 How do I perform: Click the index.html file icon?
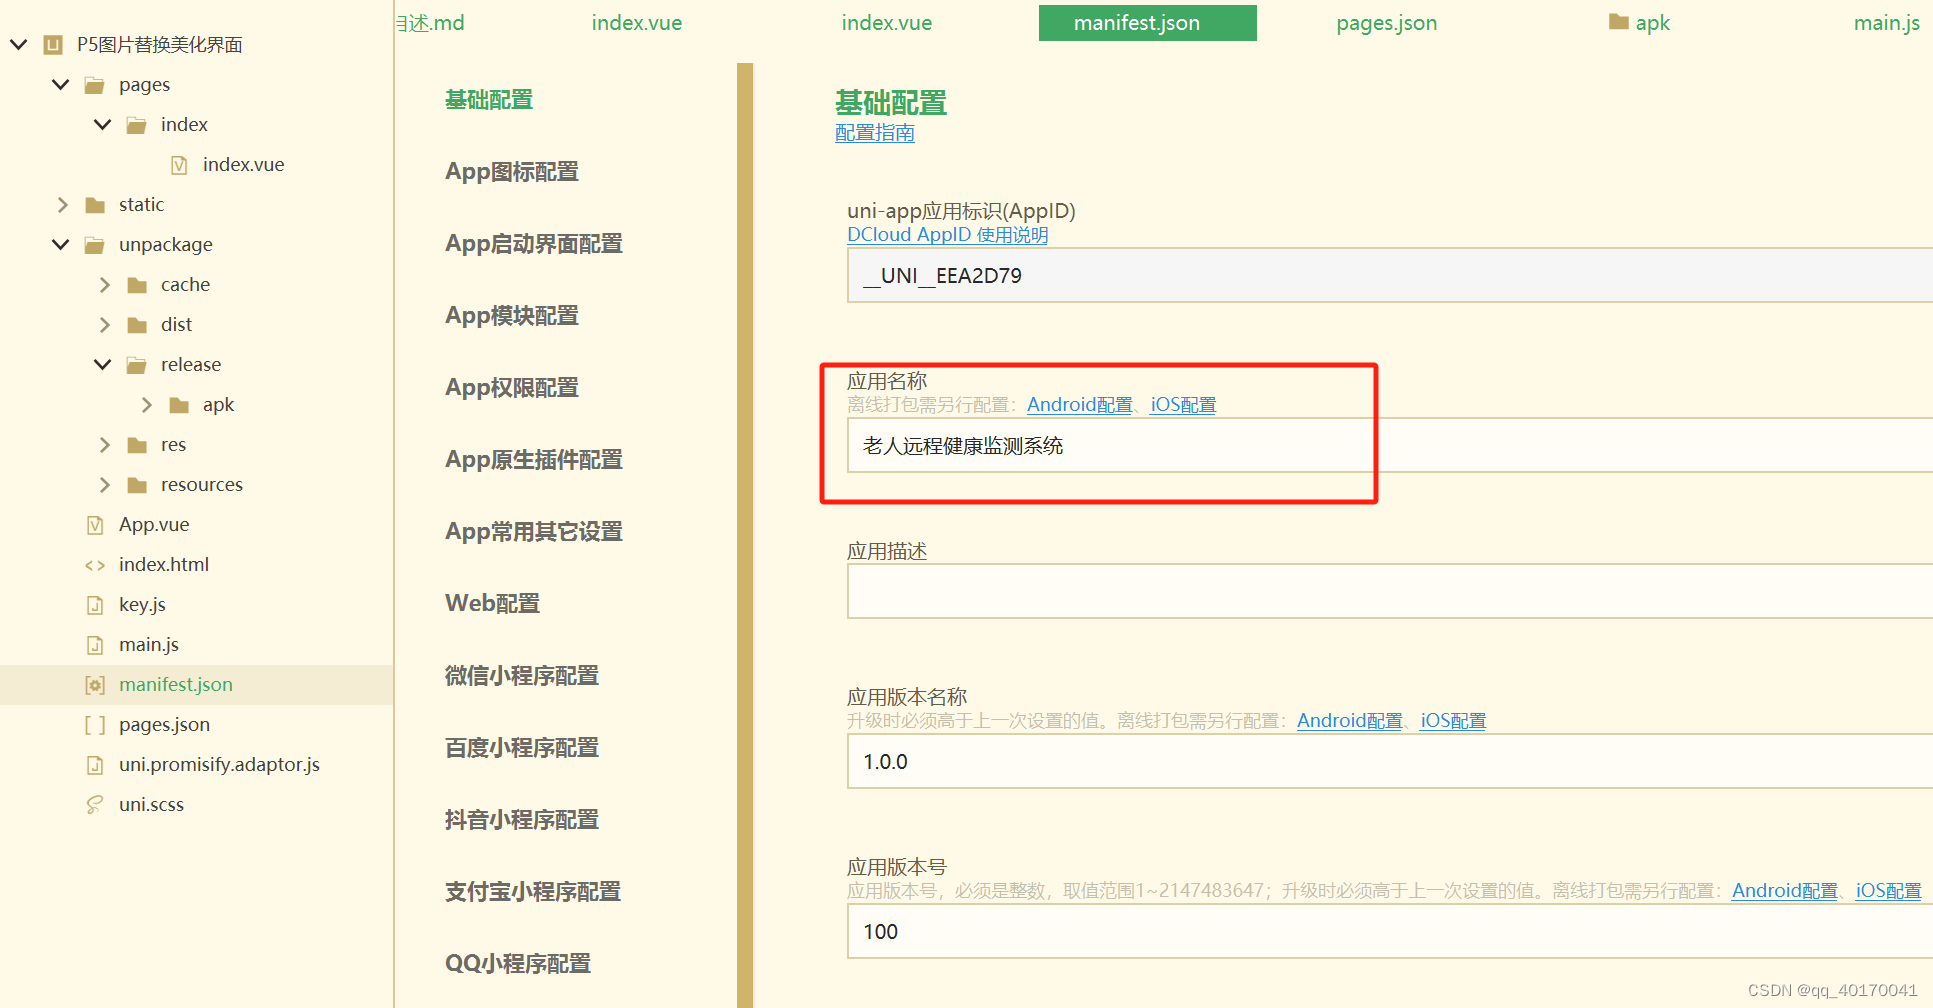point(95,565)
